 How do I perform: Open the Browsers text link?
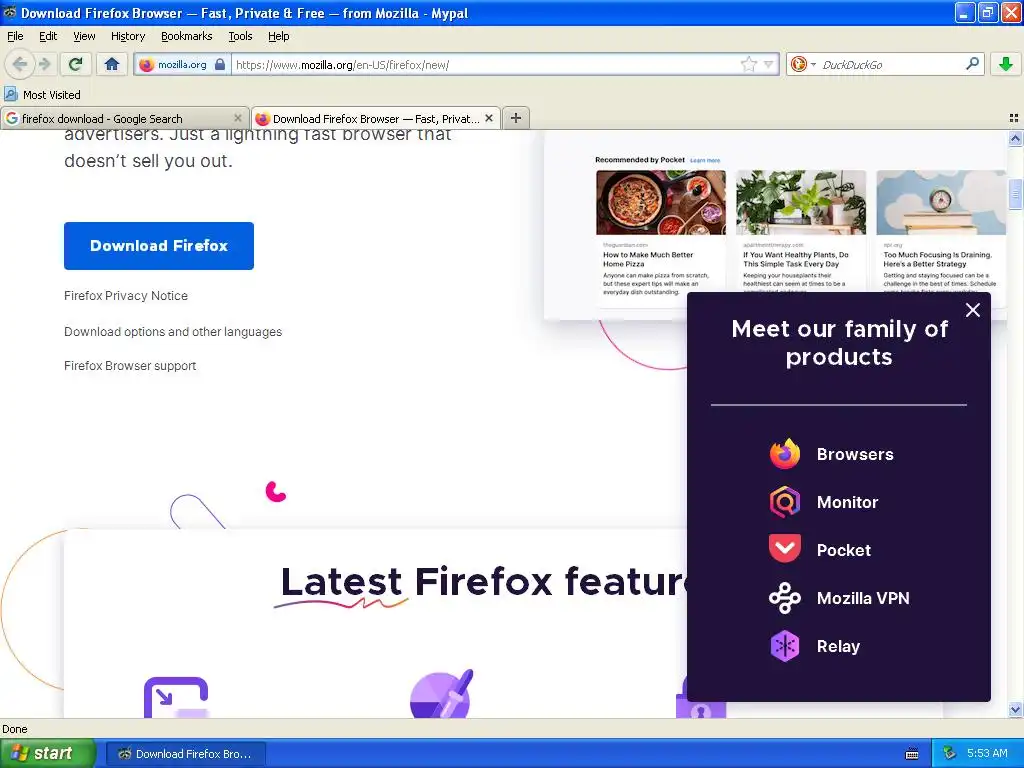click(x=855, y=455)
